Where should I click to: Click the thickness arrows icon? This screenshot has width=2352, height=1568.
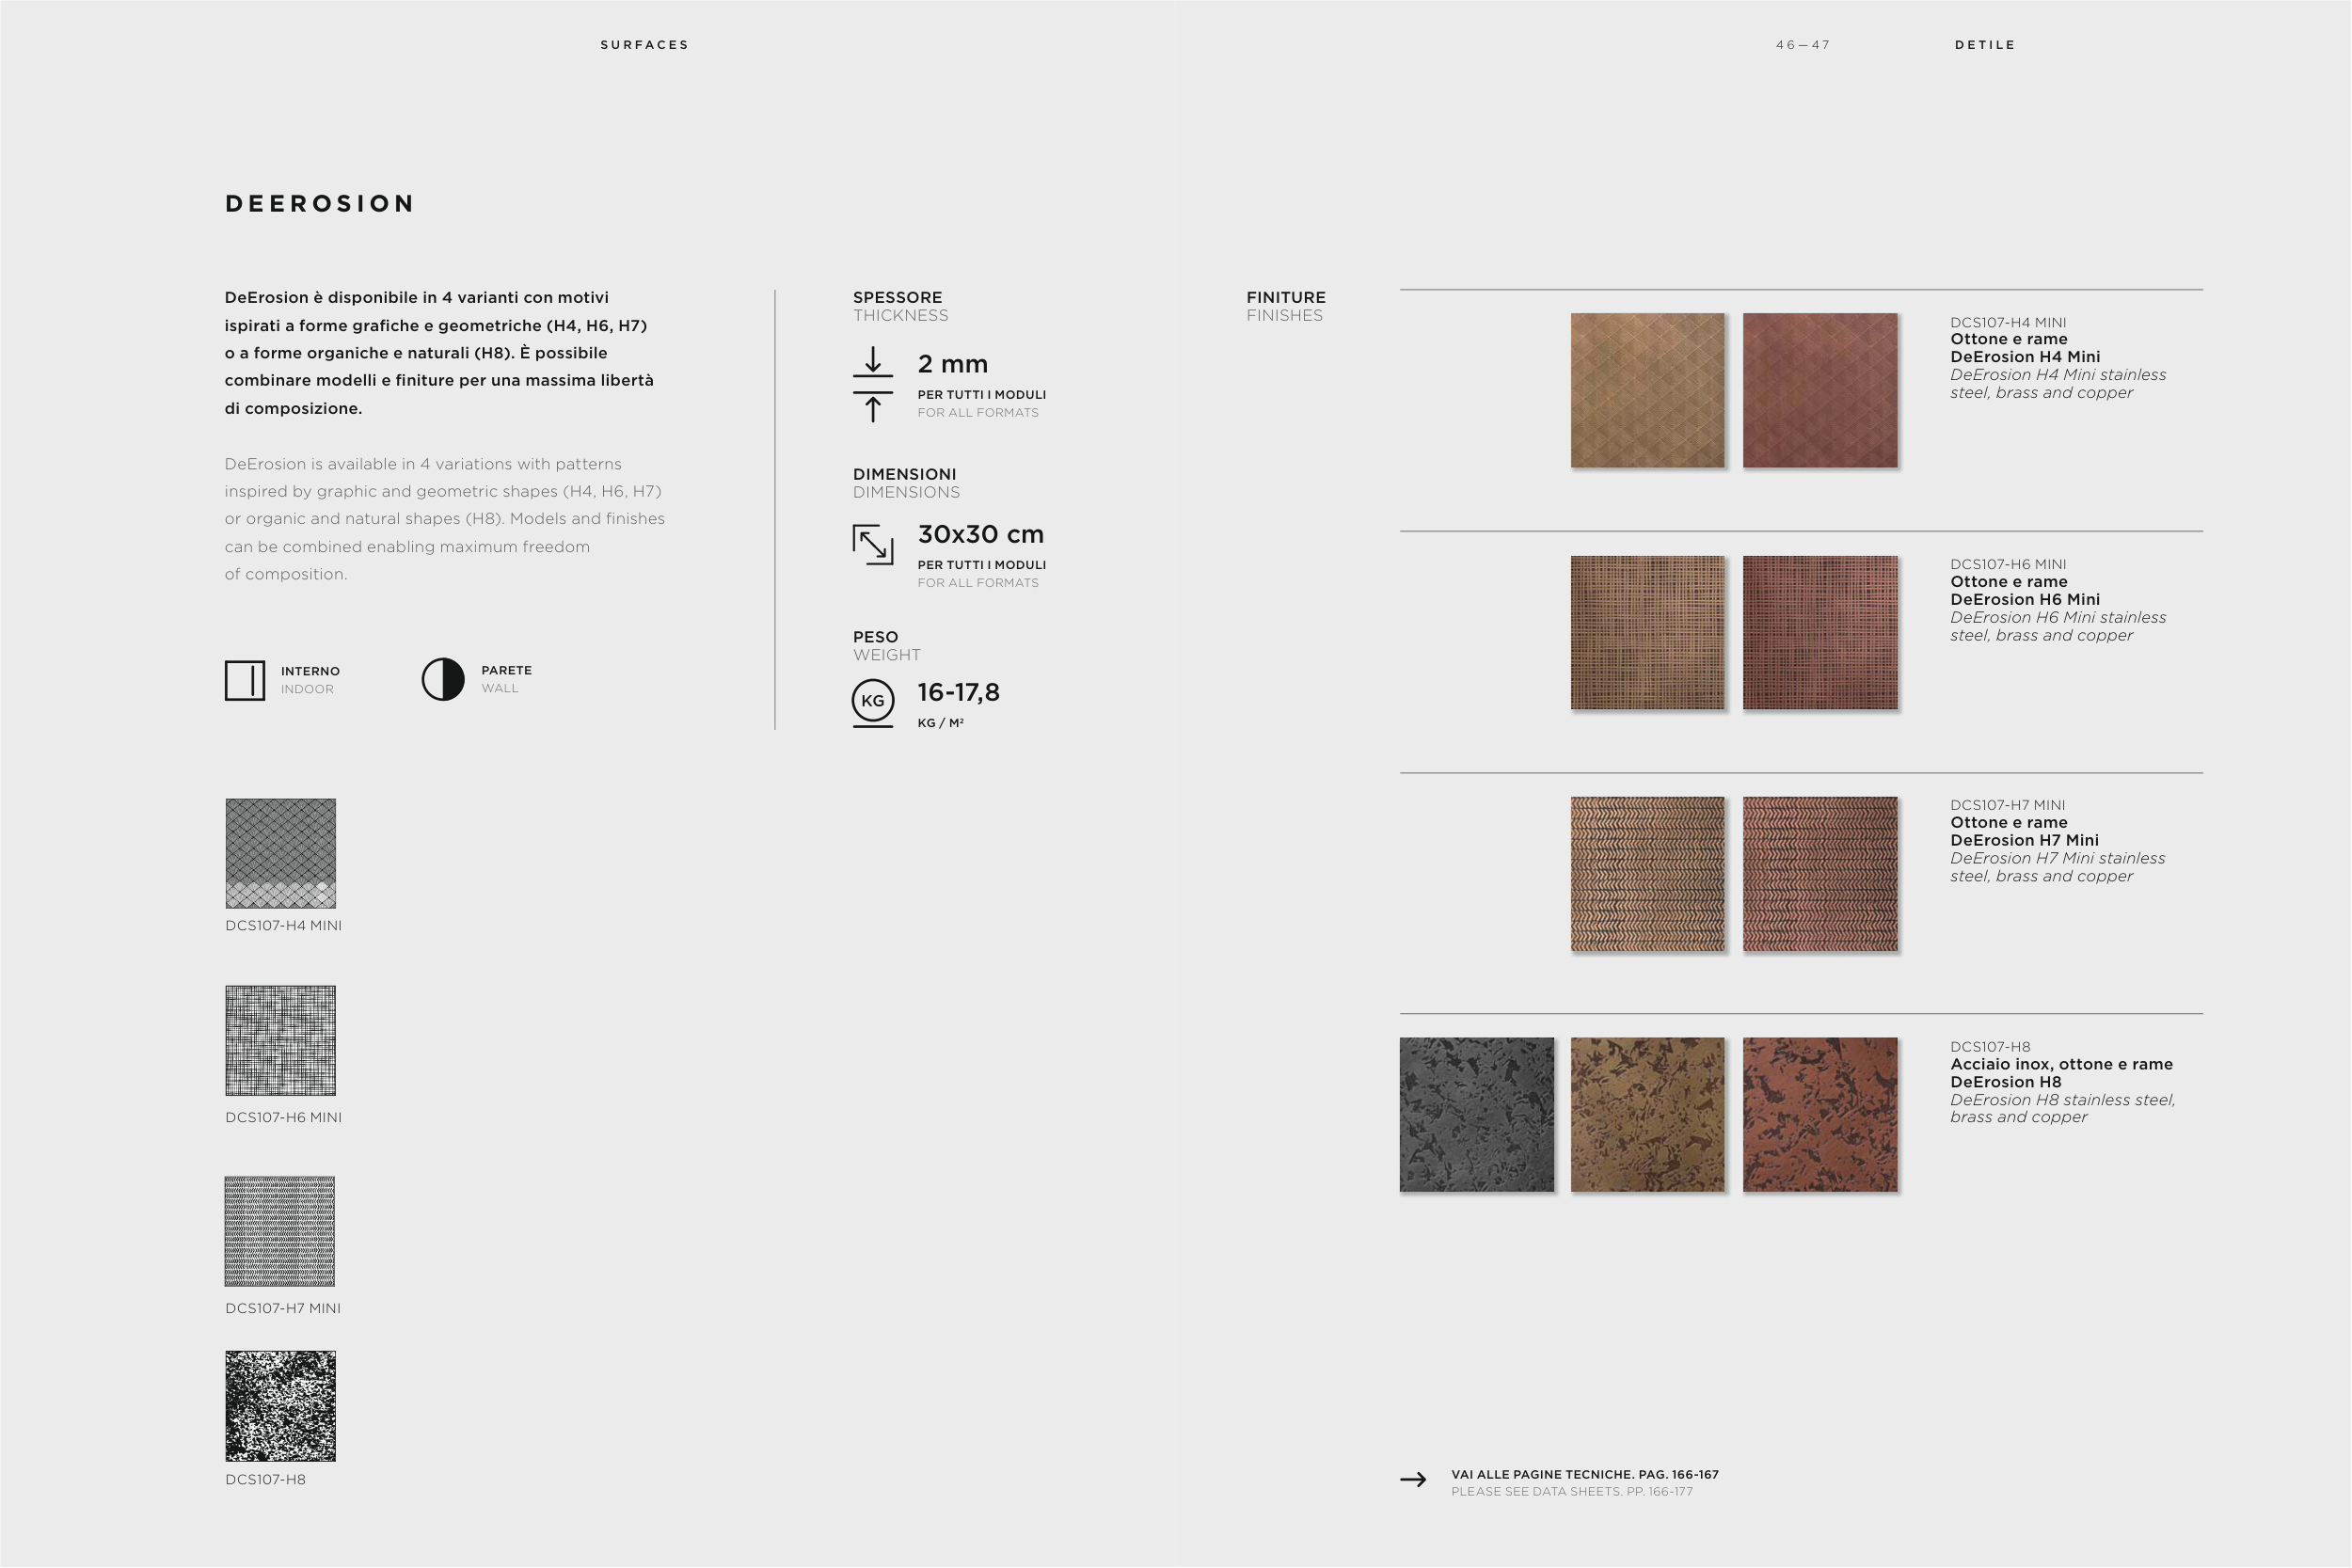(x=872, y=385)
